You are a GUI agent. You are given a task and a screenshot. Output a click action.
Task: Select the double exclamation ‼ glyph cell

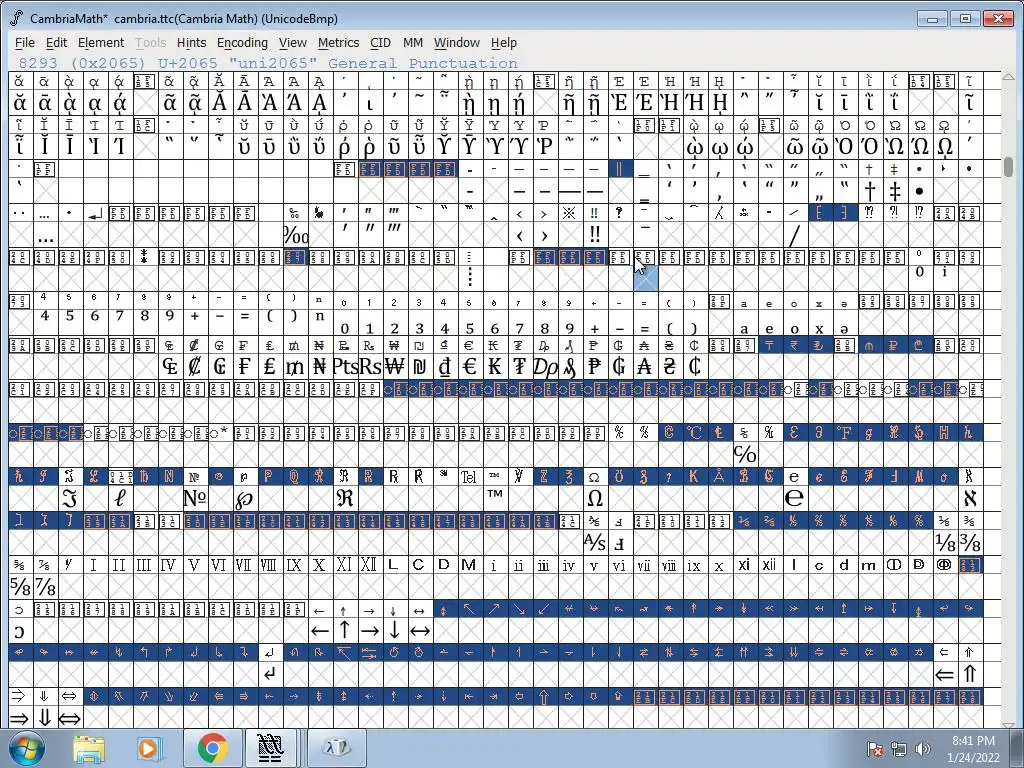[594, 234]
